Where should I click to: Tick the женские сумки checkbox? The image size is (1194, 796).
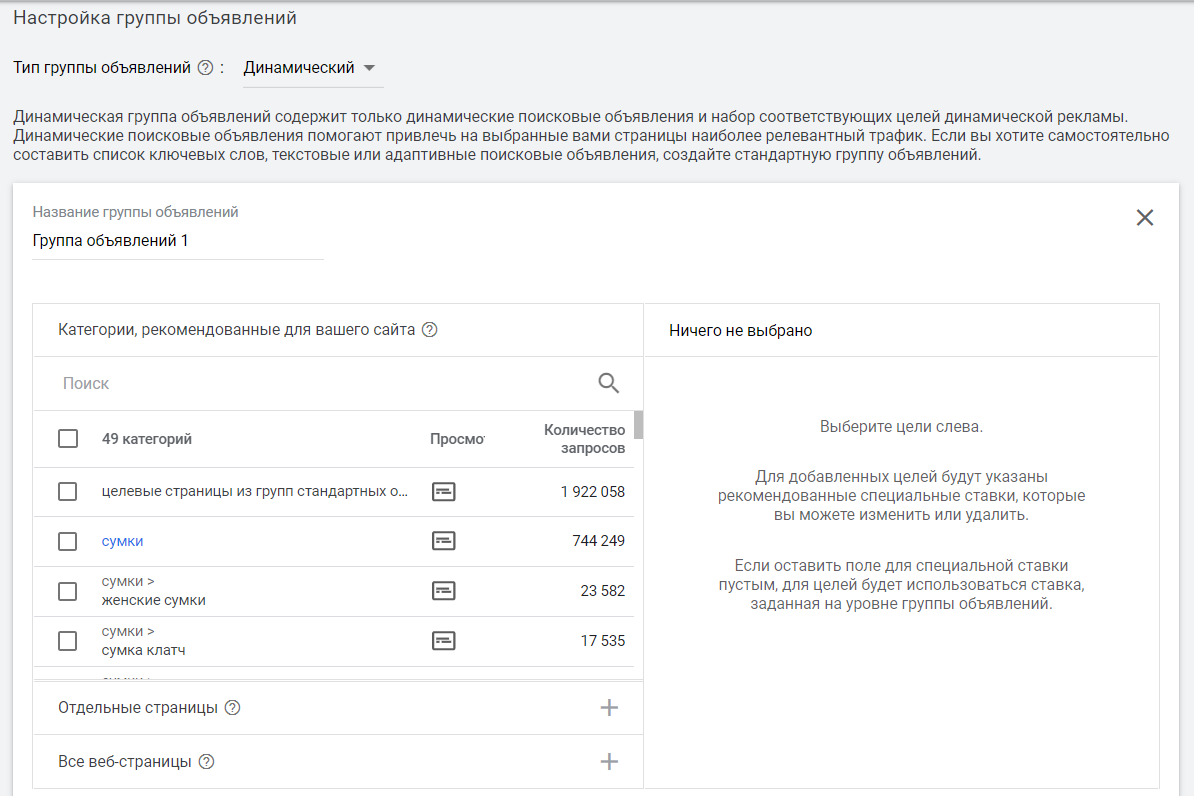68,591
